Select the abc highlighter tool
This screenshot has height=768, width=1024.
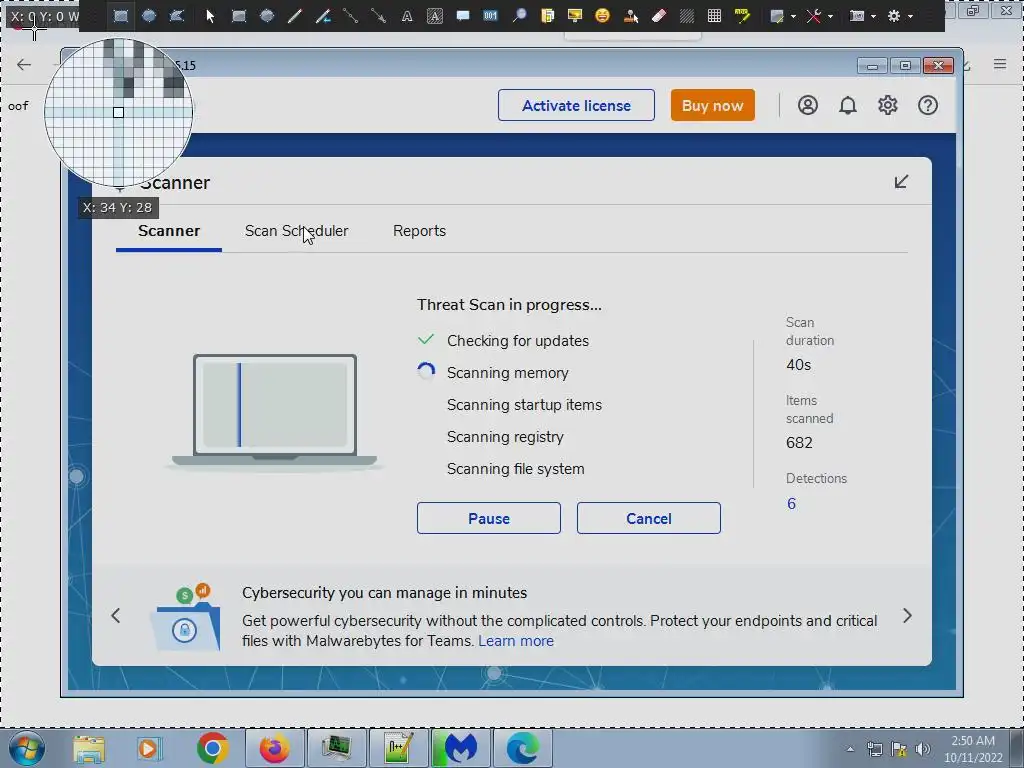pyautogui.click(x=743, y=16)
